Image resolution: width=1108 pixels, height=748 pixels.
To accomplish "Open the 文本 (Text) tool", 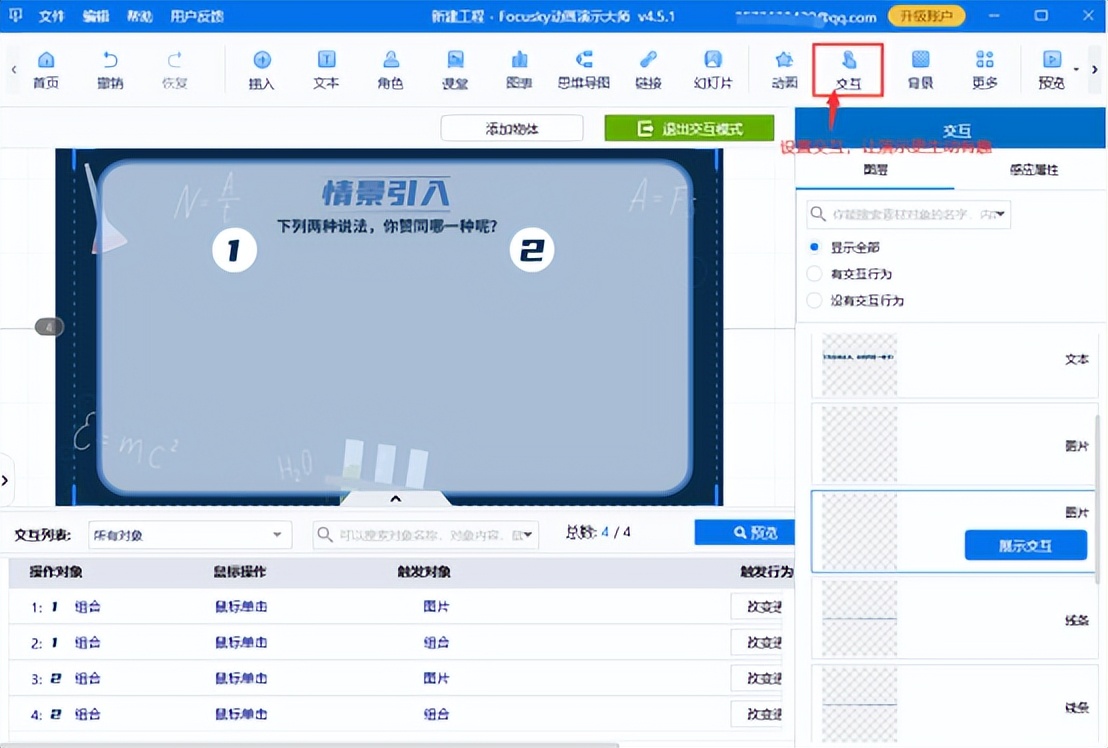I will coord(325,70).
